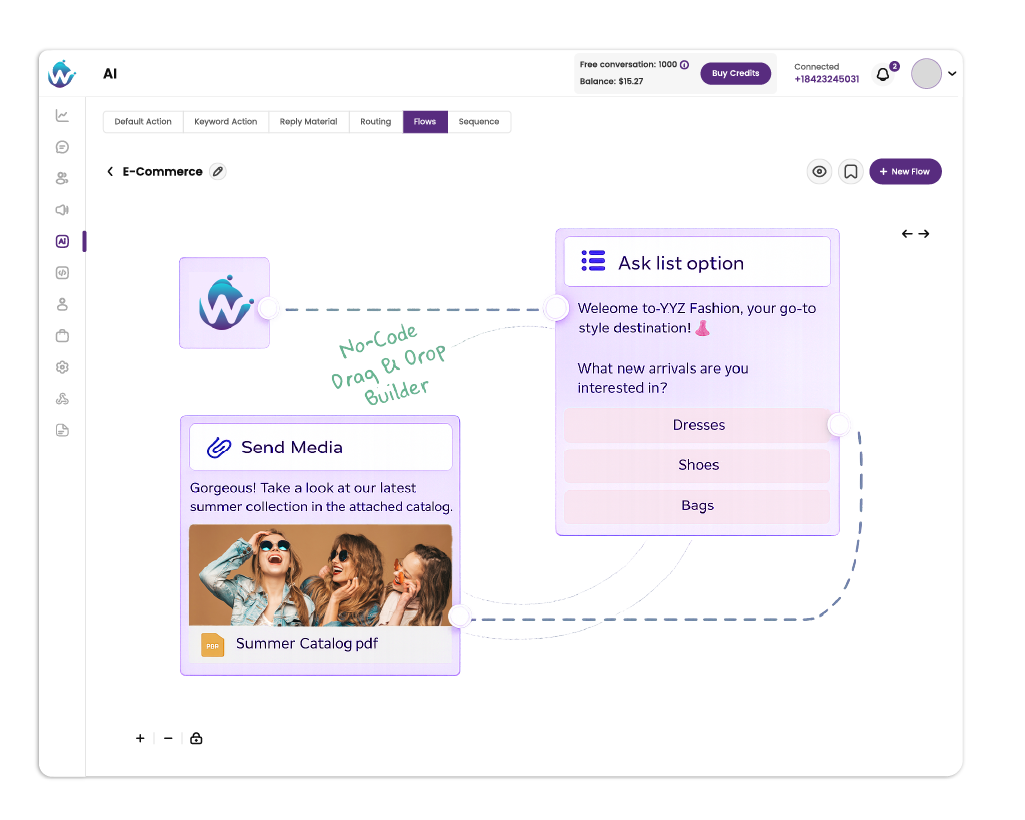Screen dimensions: 1025x820
Task: Click the 'Gorgeous! Take a look' message text
Action: (321, 497)
